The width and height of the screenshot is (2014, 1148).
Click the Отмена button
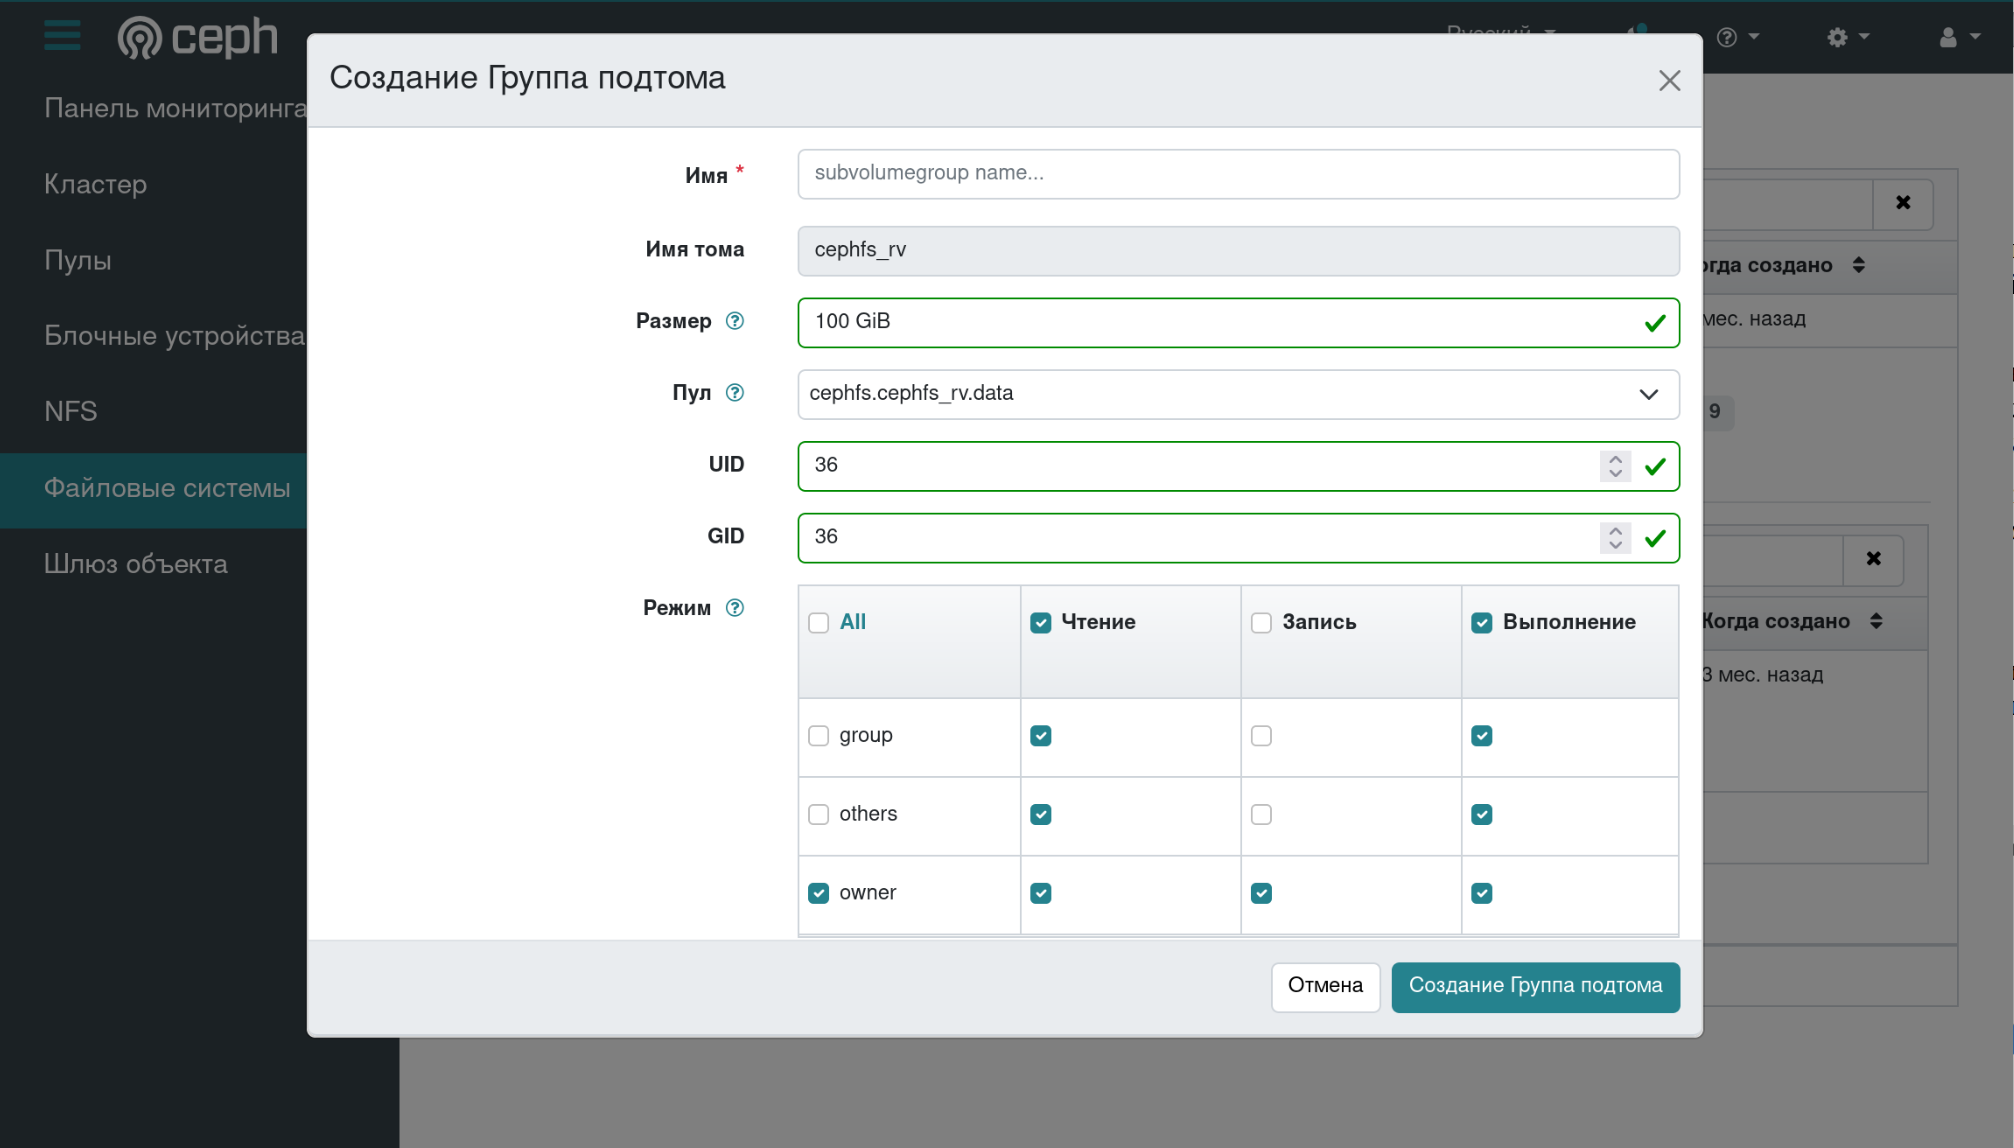point(1324,986)
